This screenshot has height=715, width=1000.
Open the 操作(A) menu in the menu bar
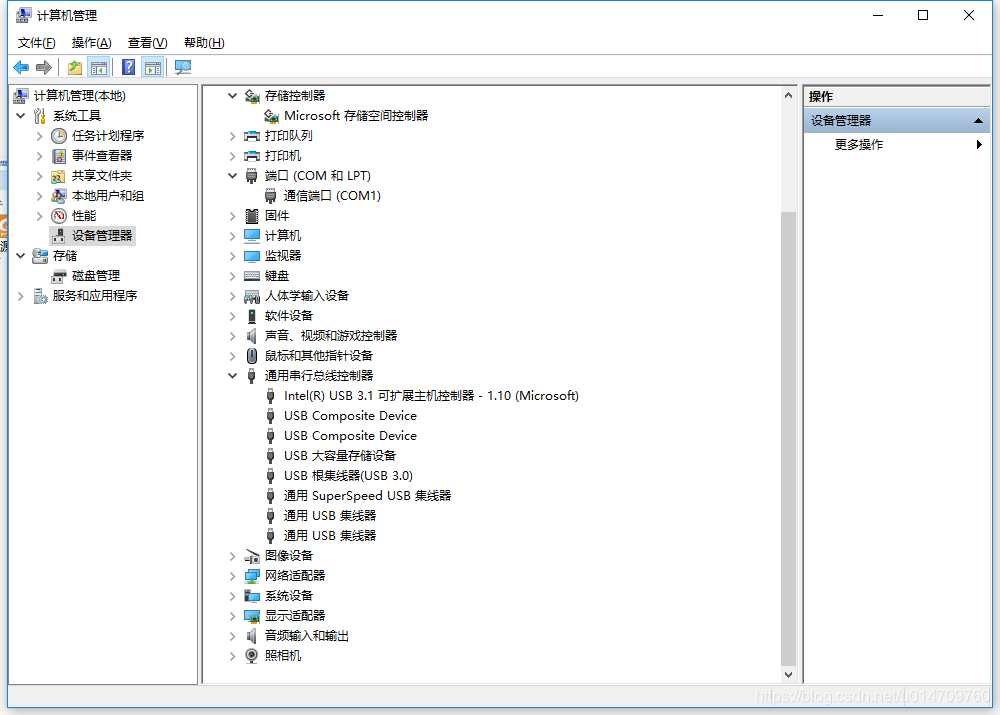point(92,43)
